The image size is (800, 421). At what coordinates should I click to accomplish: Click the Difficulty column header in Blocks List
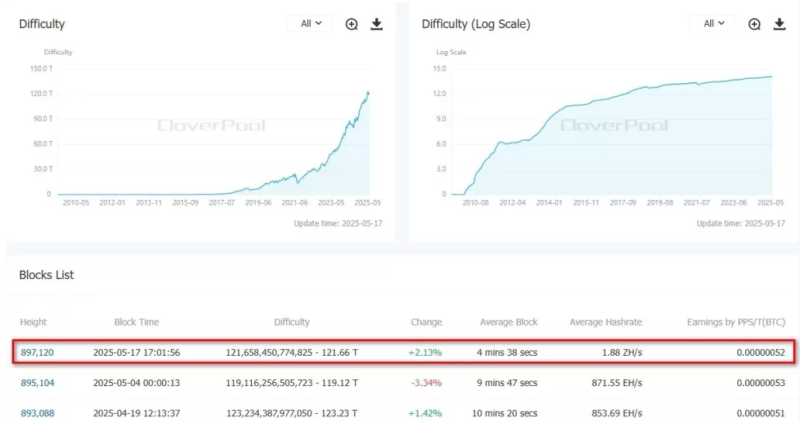291,322
